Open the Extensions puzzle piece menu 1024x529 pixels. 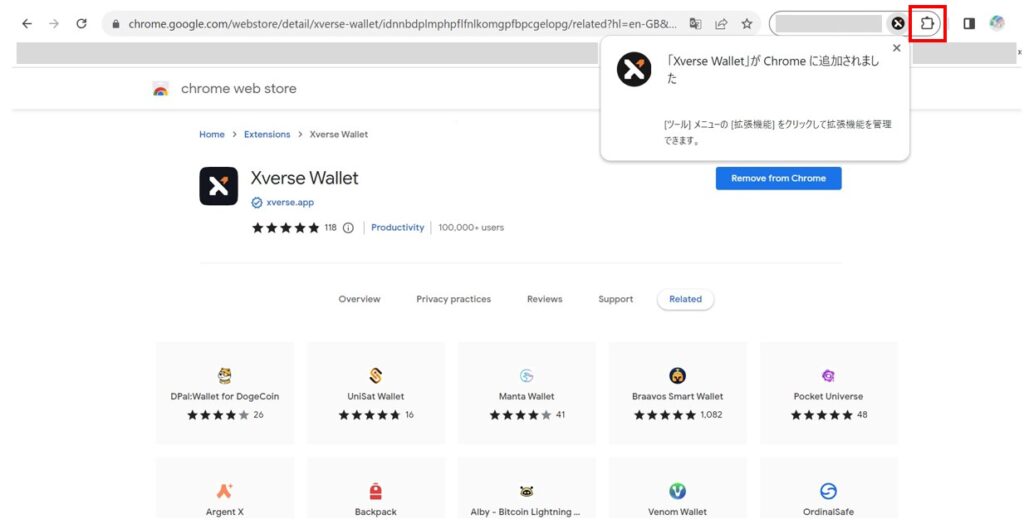click(927, 24)
